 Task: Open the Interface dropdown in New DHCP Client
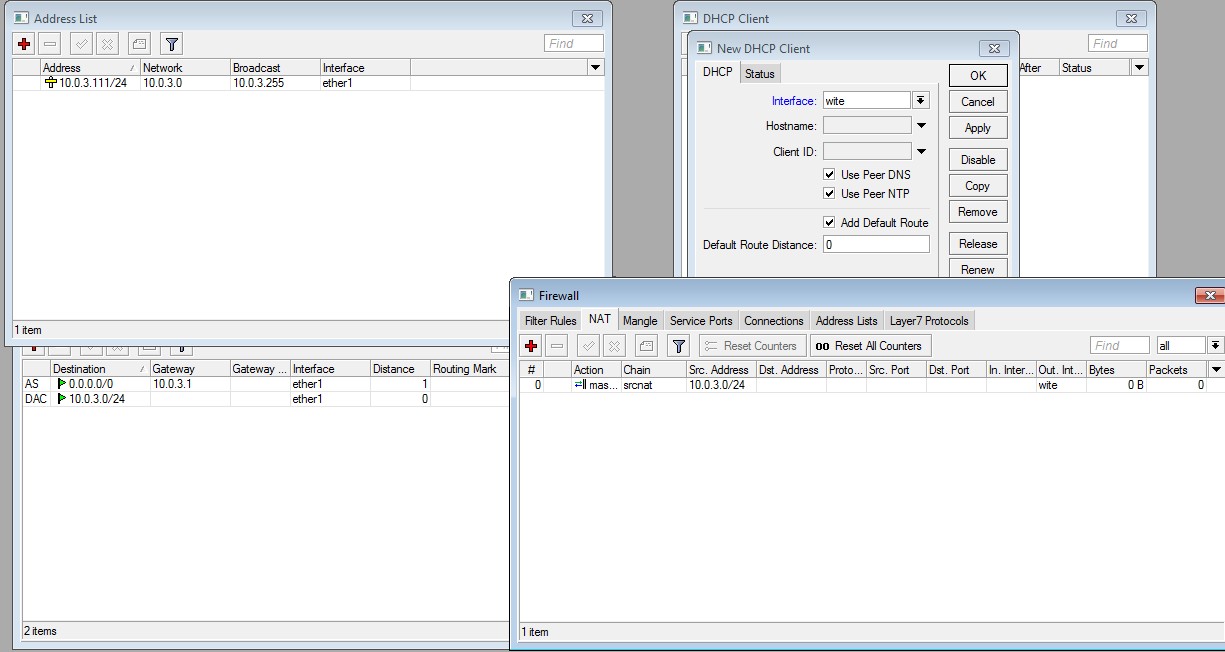click(x=921, y=100)
